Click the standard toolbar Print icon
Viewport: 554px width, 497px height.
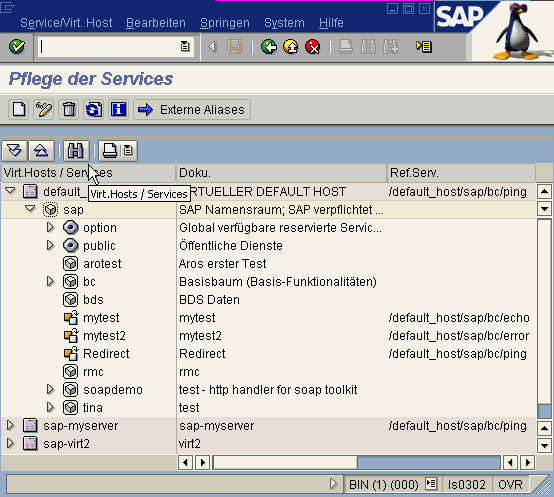pyautogui.click(x=346, y=47)
